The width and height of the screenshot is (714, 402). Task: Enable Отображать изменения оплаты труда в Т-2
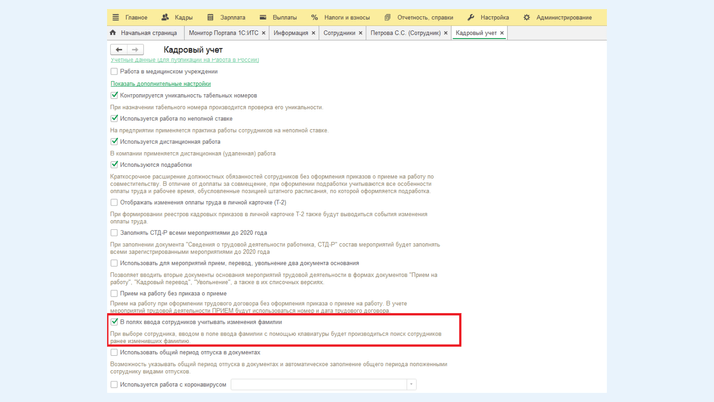pyautogui.click(x=114, y=202)
